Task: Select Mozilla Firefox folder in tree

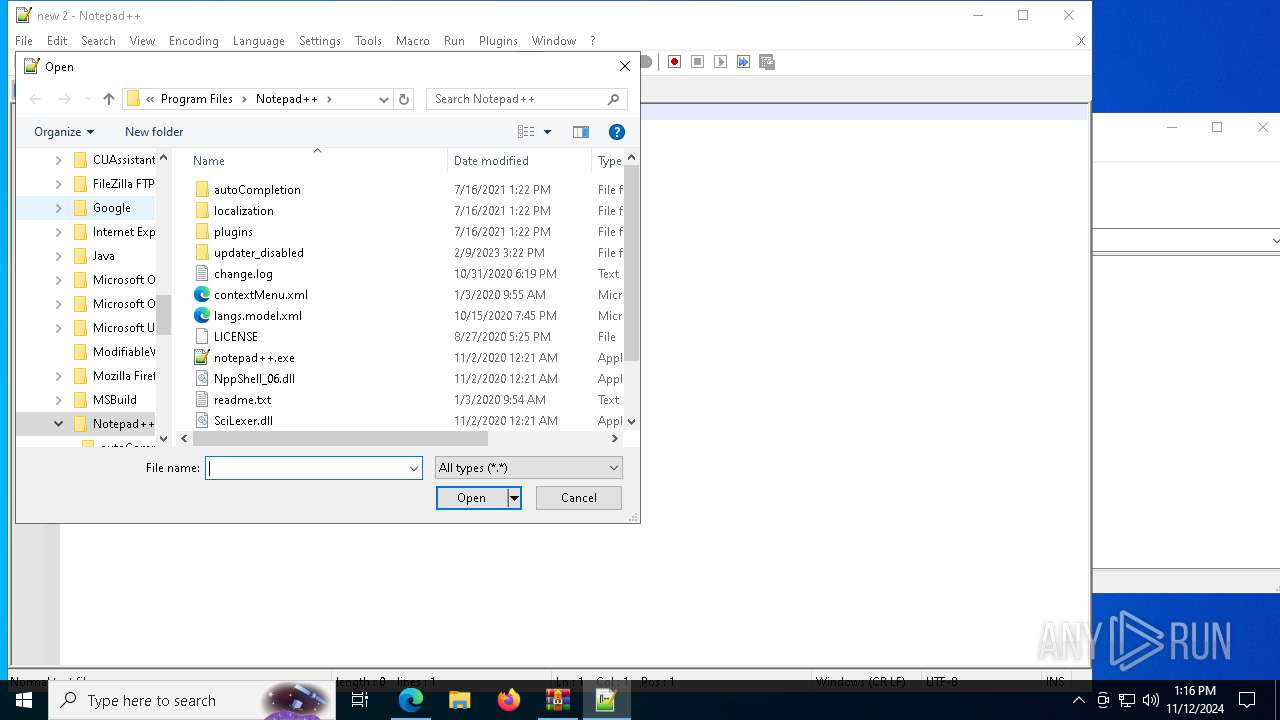Action: (x=124, y=376)
